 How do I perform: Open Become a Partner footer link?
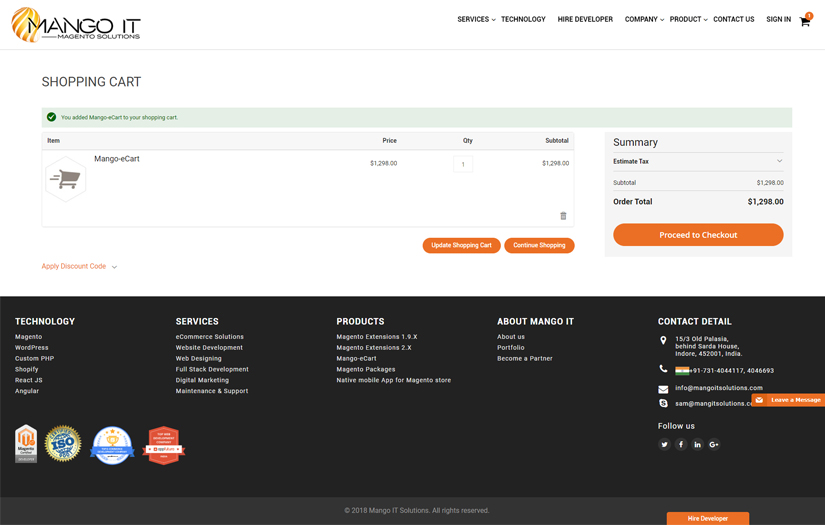[525, 359]
